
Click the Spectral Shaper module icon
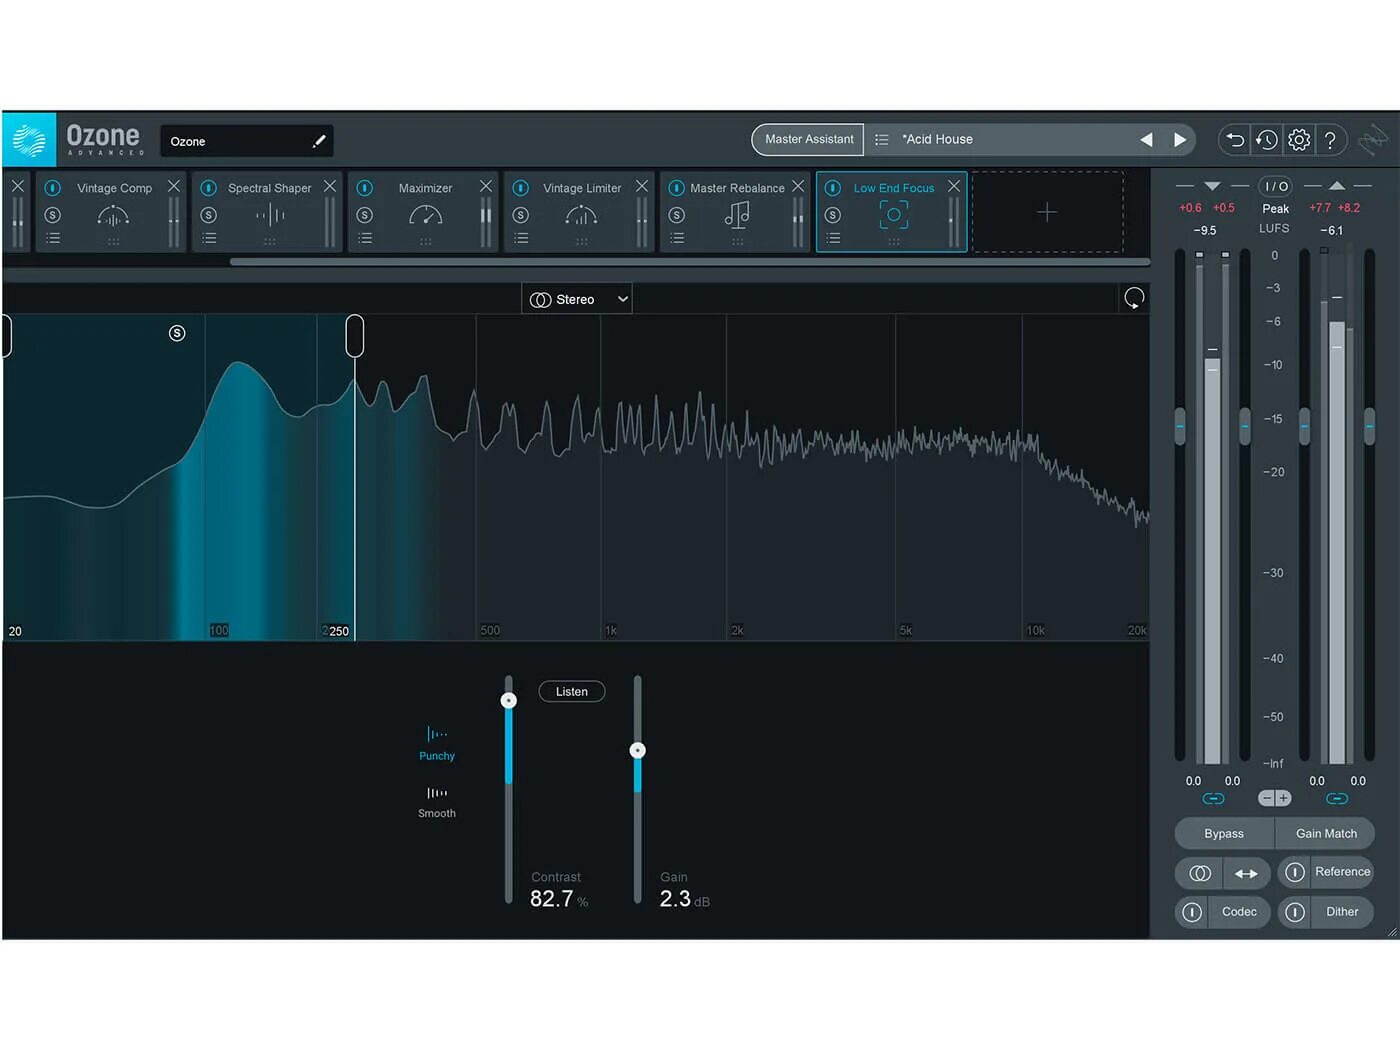(x=270, y=215)
